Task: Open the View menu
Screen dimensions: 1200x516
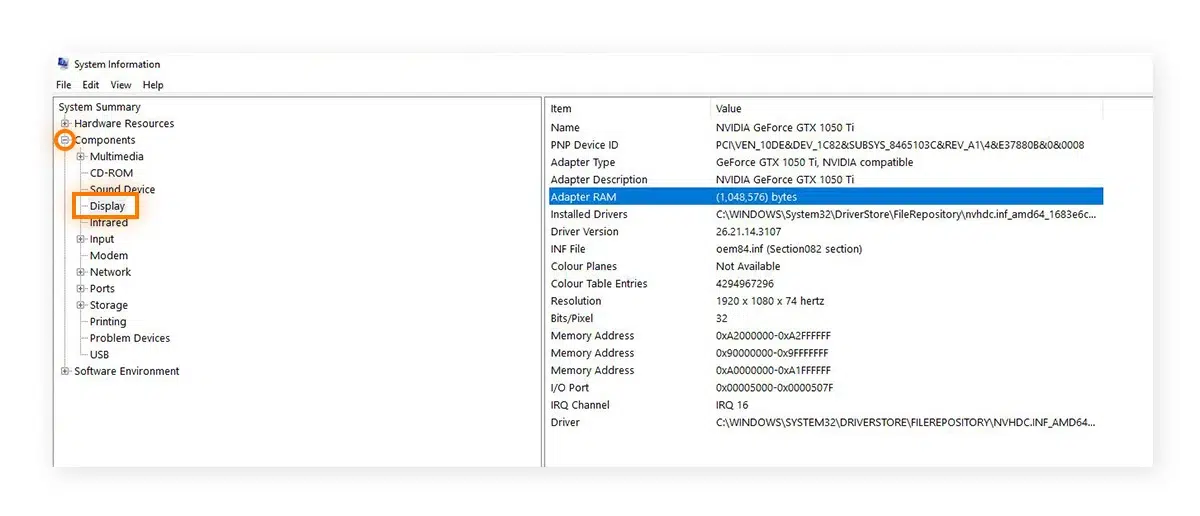Action: [121, 85]
